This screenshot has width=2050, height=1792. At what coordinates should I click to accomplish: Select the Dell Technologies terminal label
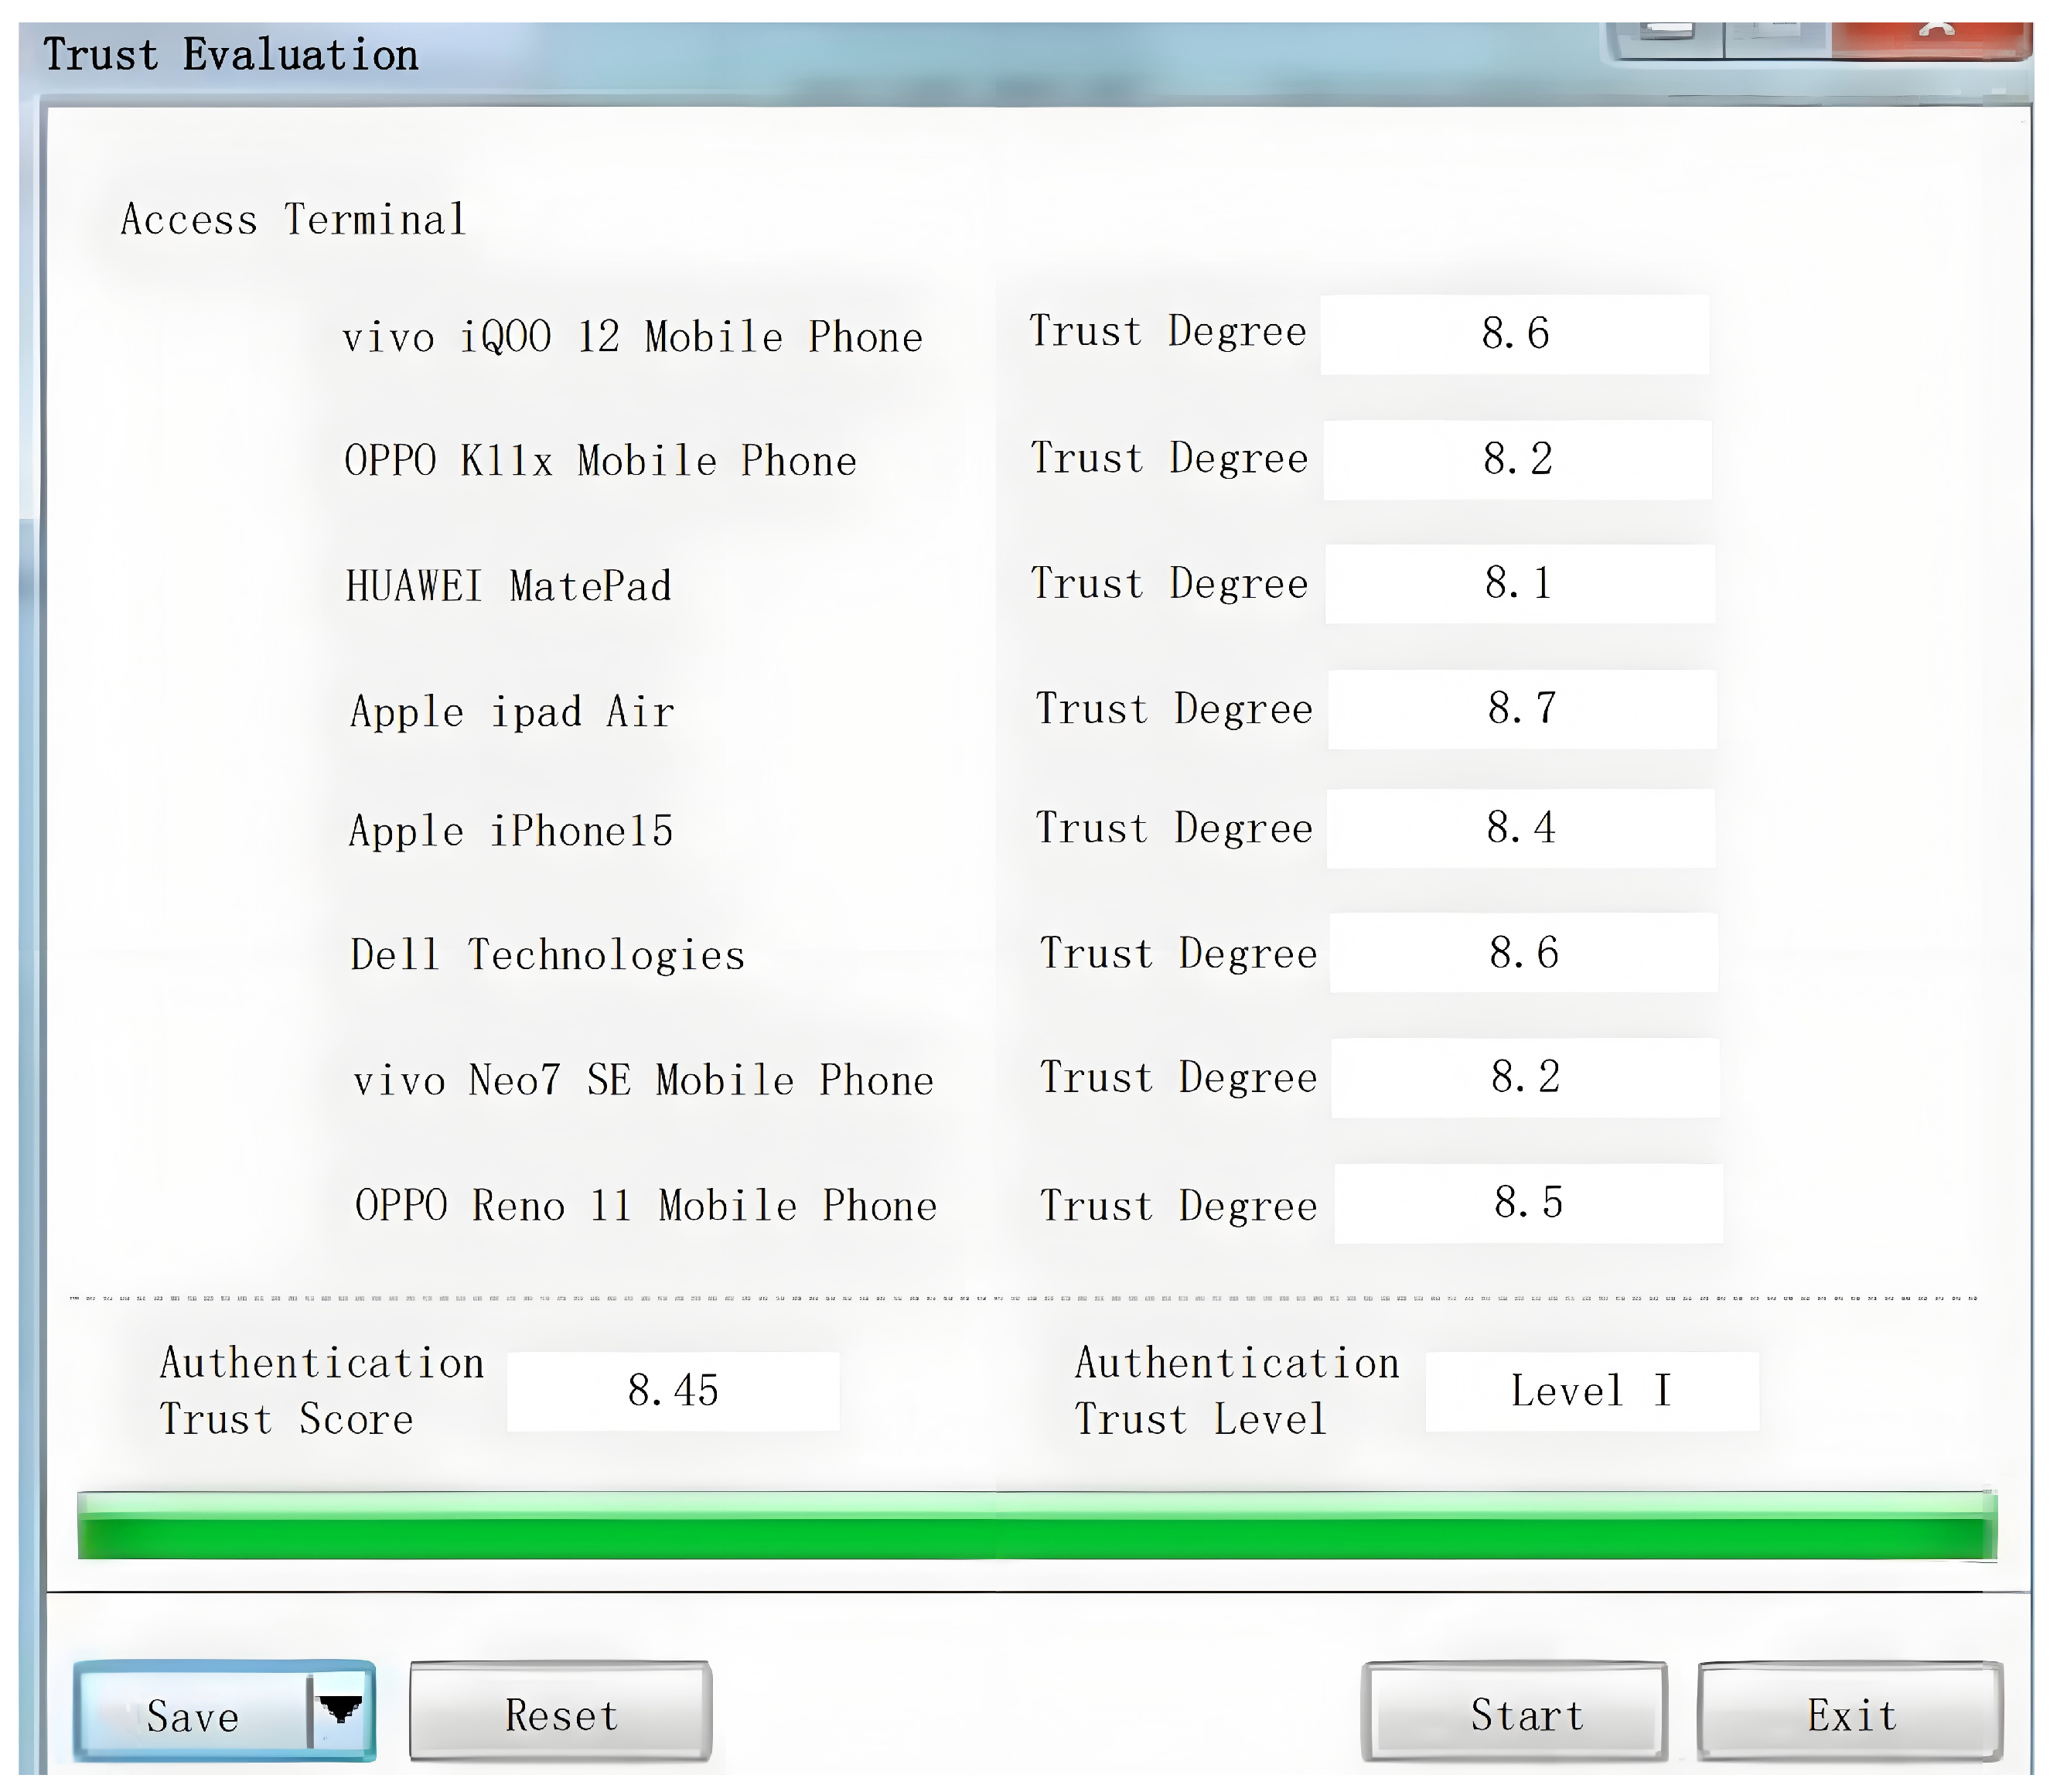tap(547, 955)
